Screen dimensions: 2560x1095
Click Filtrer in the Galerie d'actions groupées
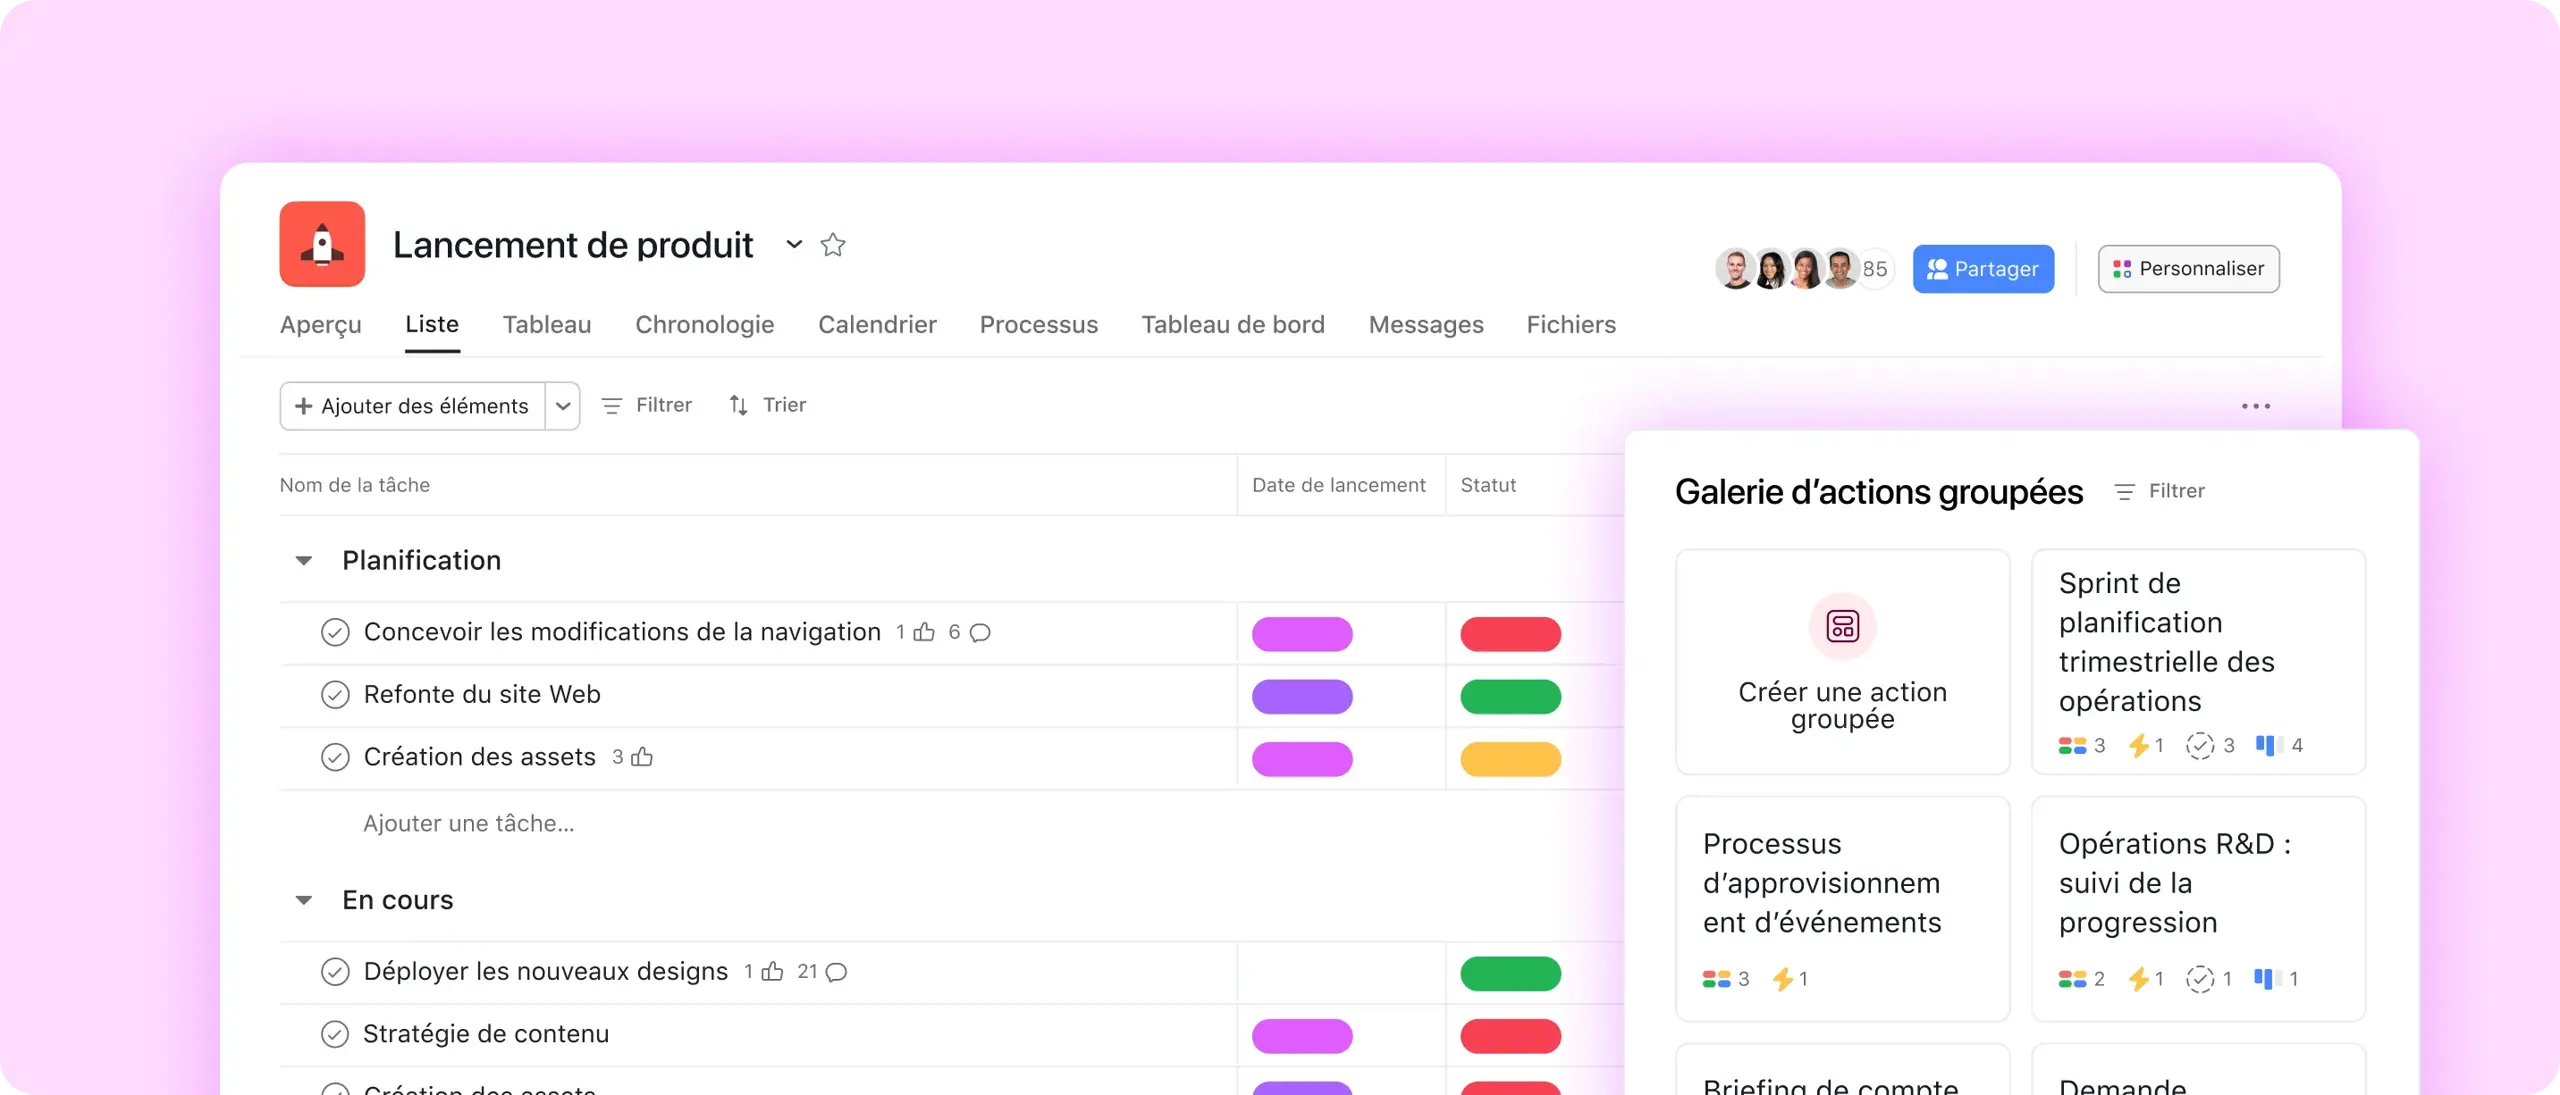(x=2160, y=491)
